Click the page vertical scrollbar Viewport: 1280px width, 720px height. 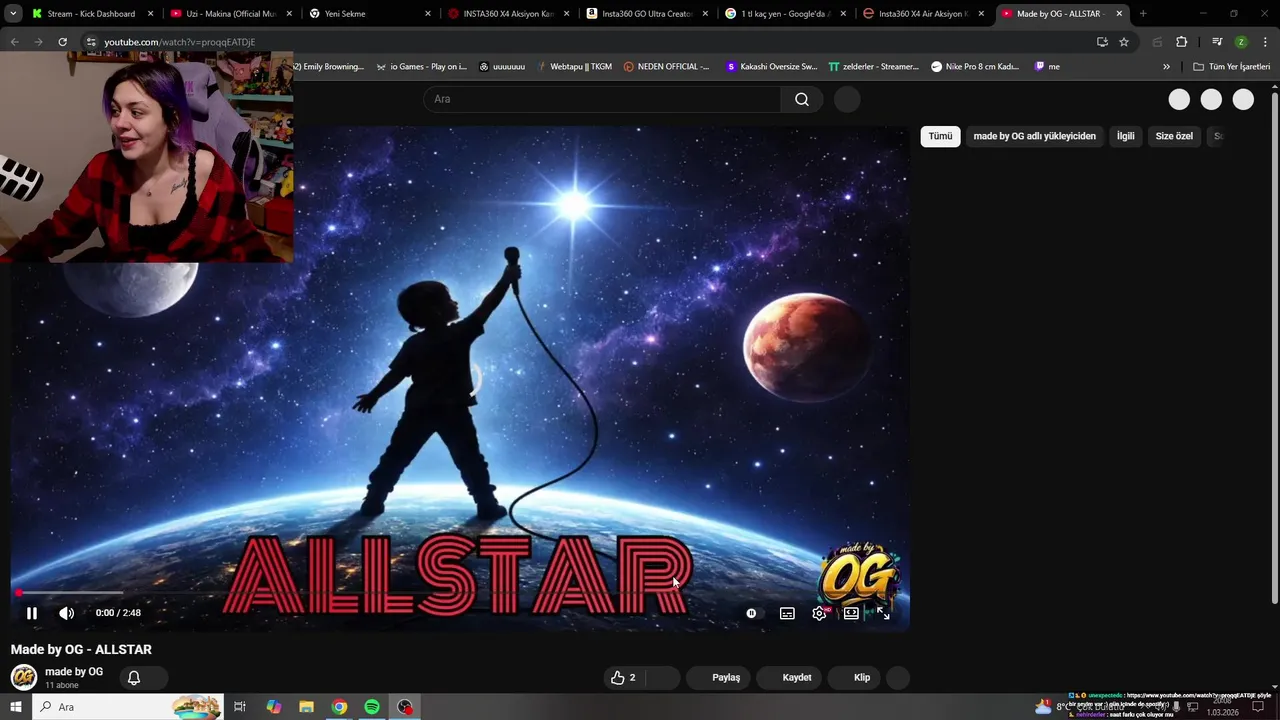[1274, 350]
